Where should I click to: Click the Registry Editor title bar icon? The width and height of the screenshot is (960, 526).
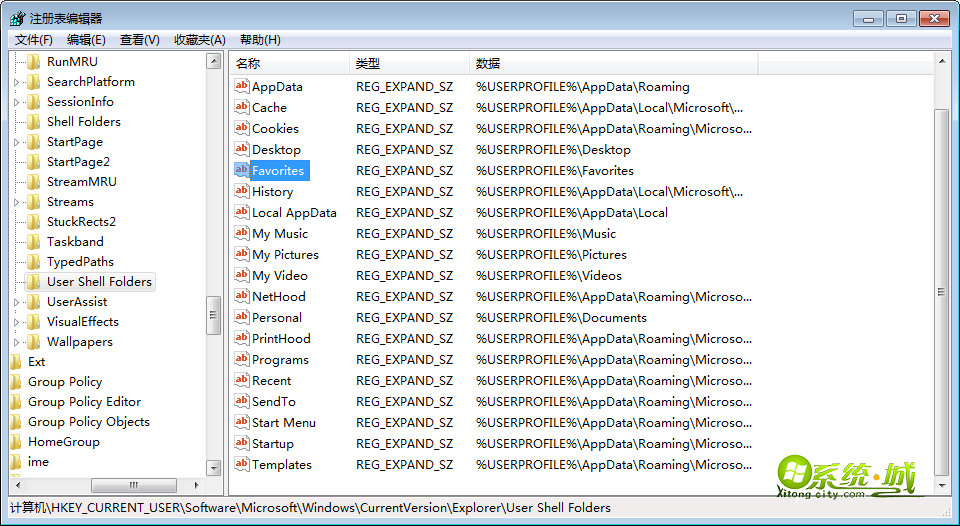[x=17, y=18]
